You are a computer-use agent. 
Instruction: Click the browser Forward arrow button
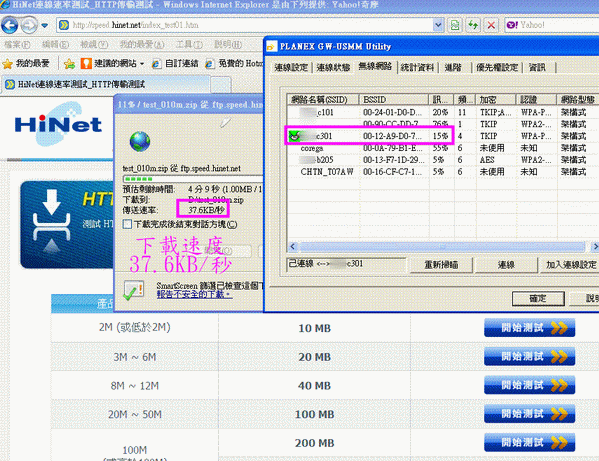tap(29, 25)
